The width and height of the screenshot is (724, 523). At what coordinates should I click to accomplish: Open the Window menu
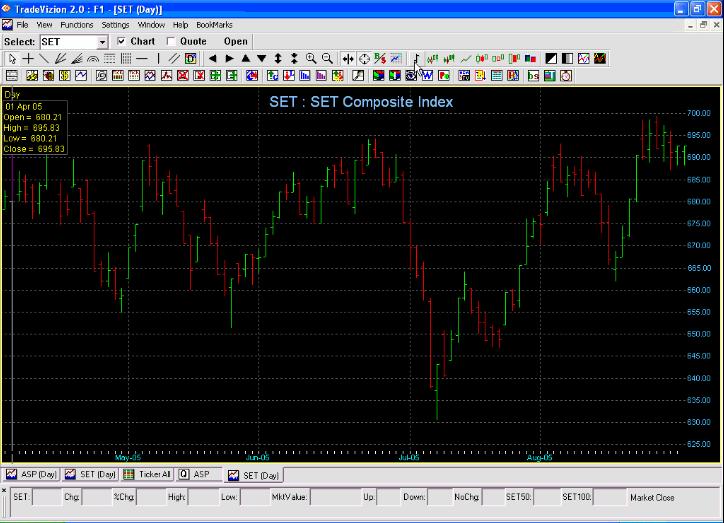pos(151,25)
